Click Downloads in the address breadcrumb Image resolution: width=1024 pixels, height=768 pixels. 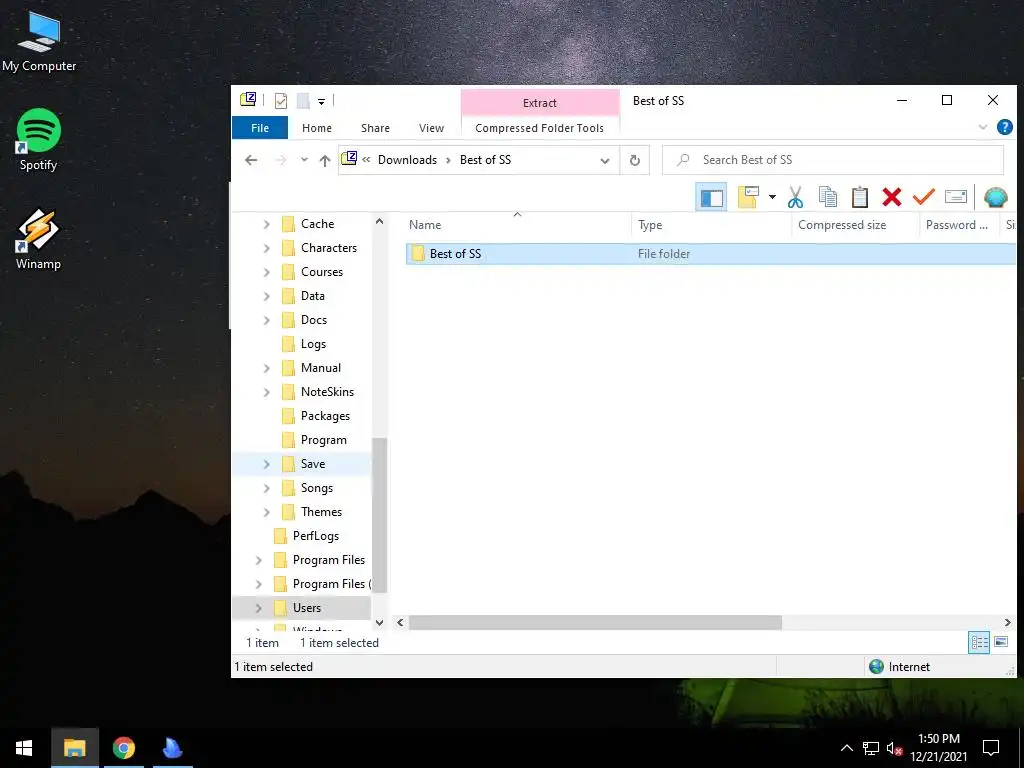[407, 160]
